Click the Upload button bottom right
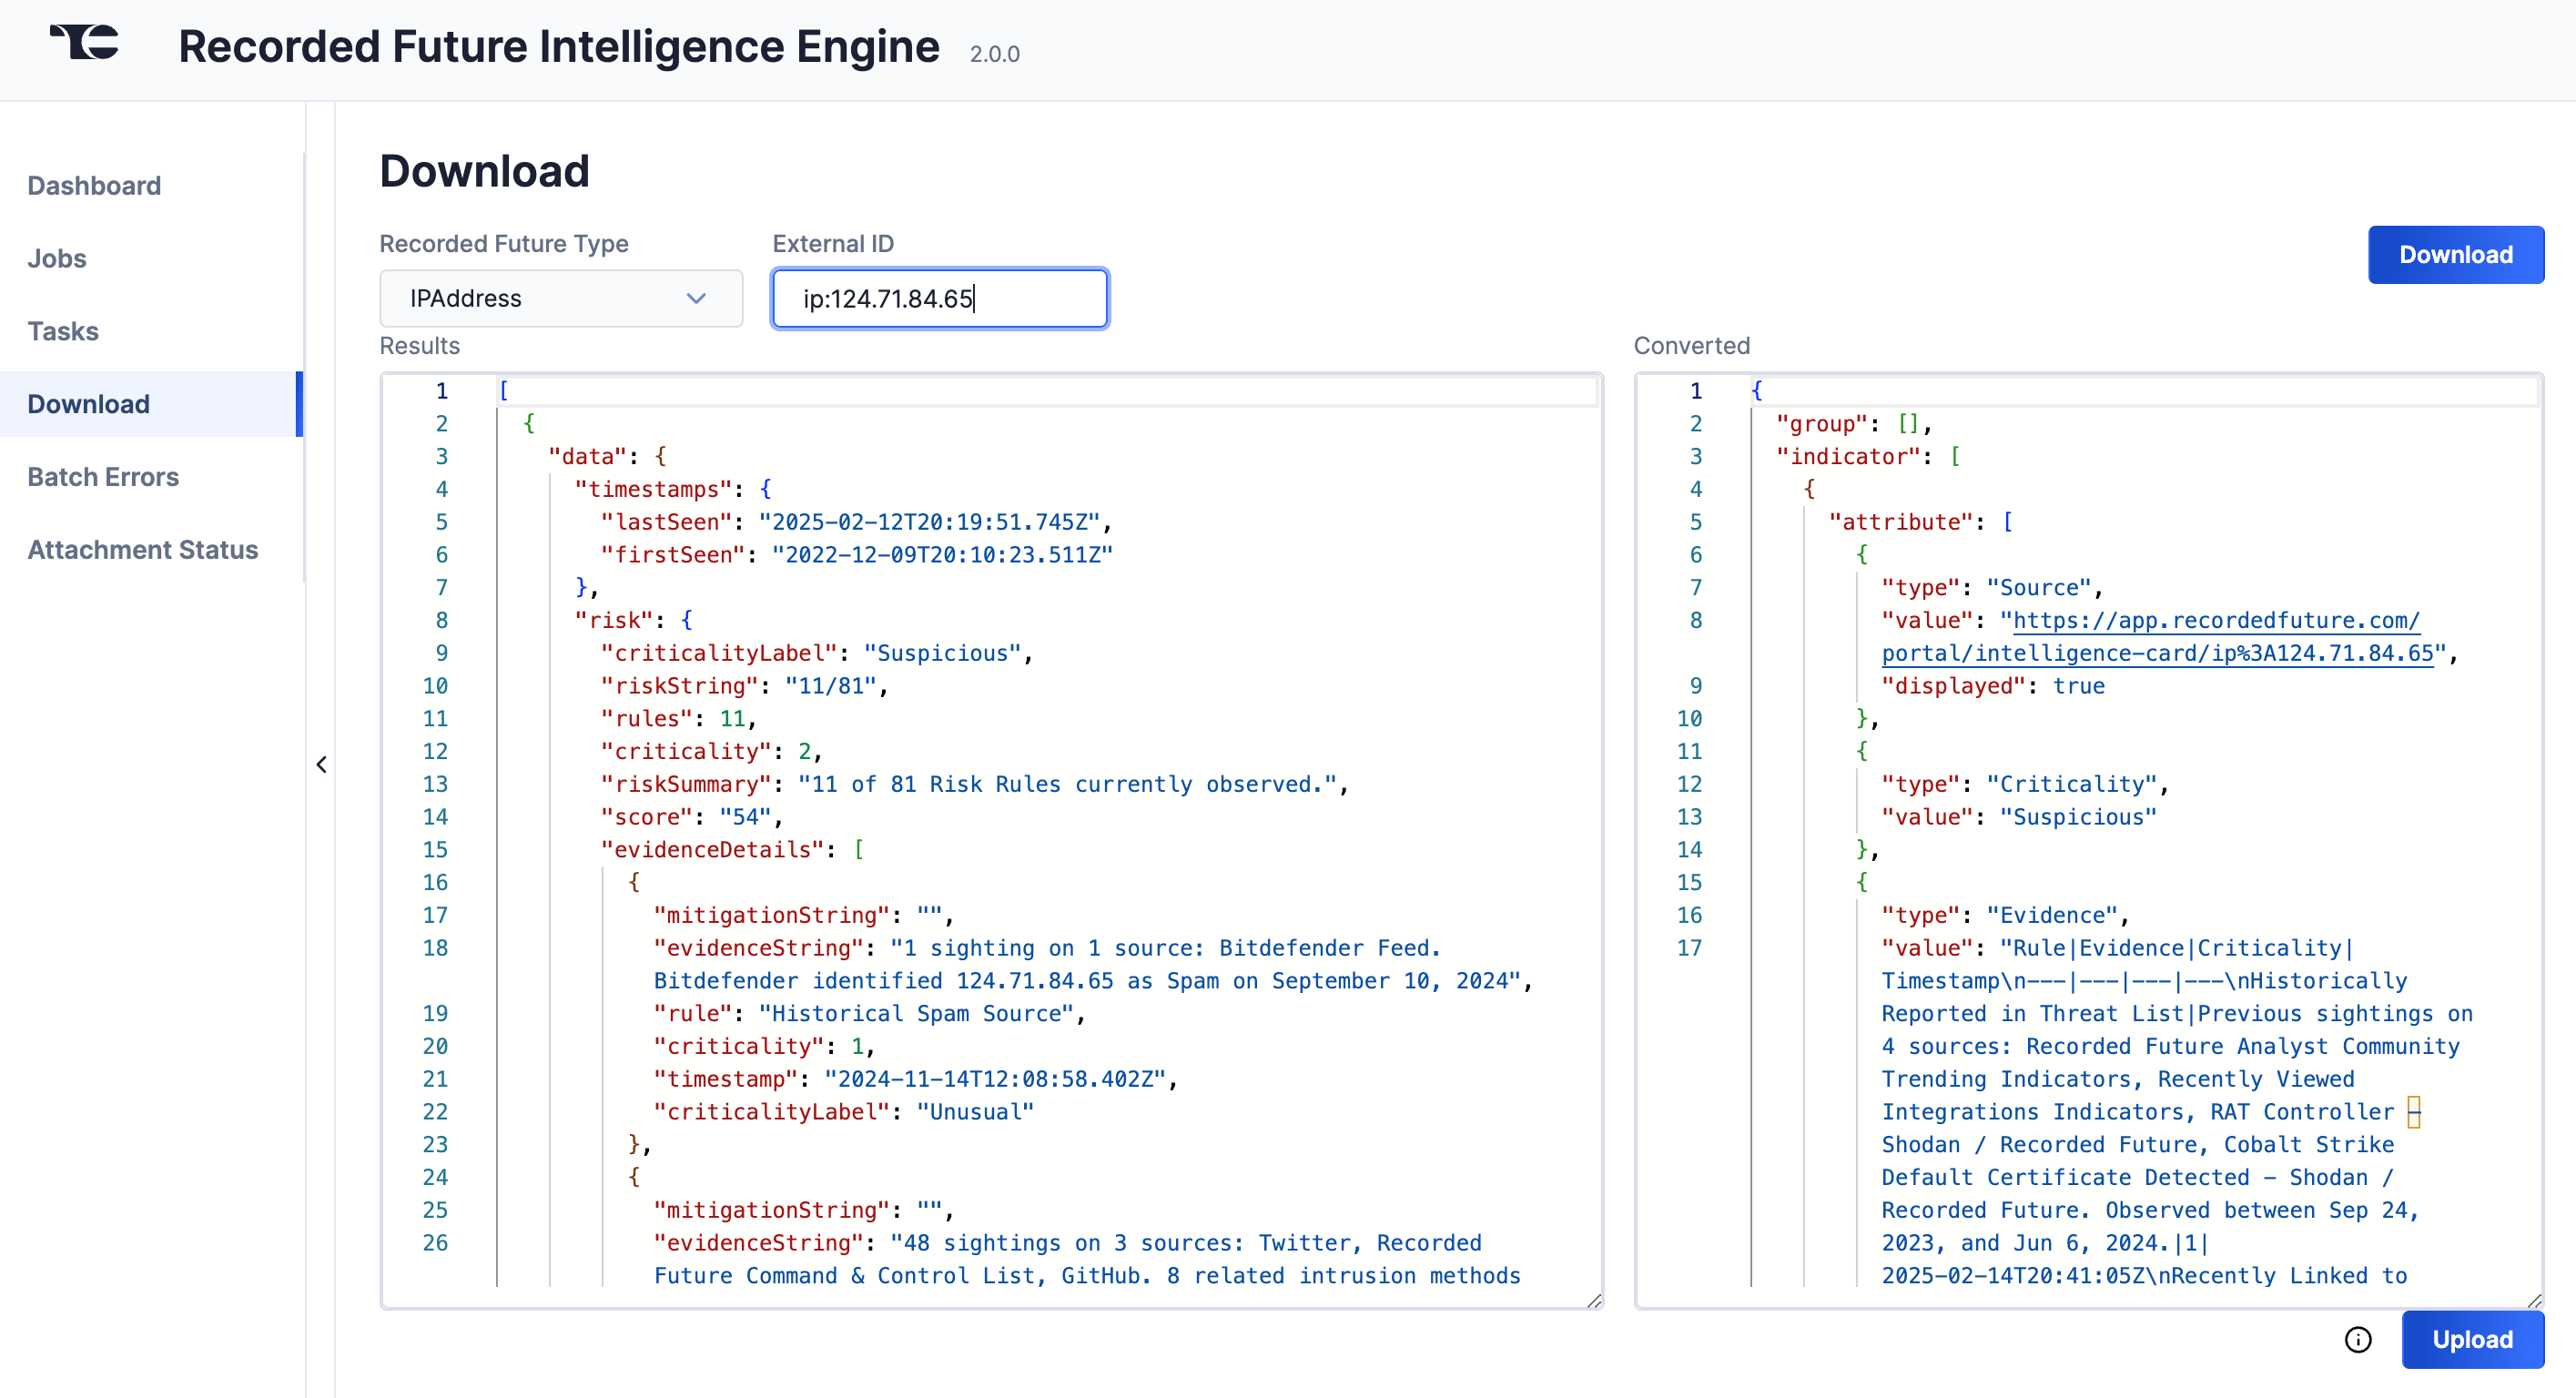Screen dimensions: 2576x1398 (x=2471, y=1340)
